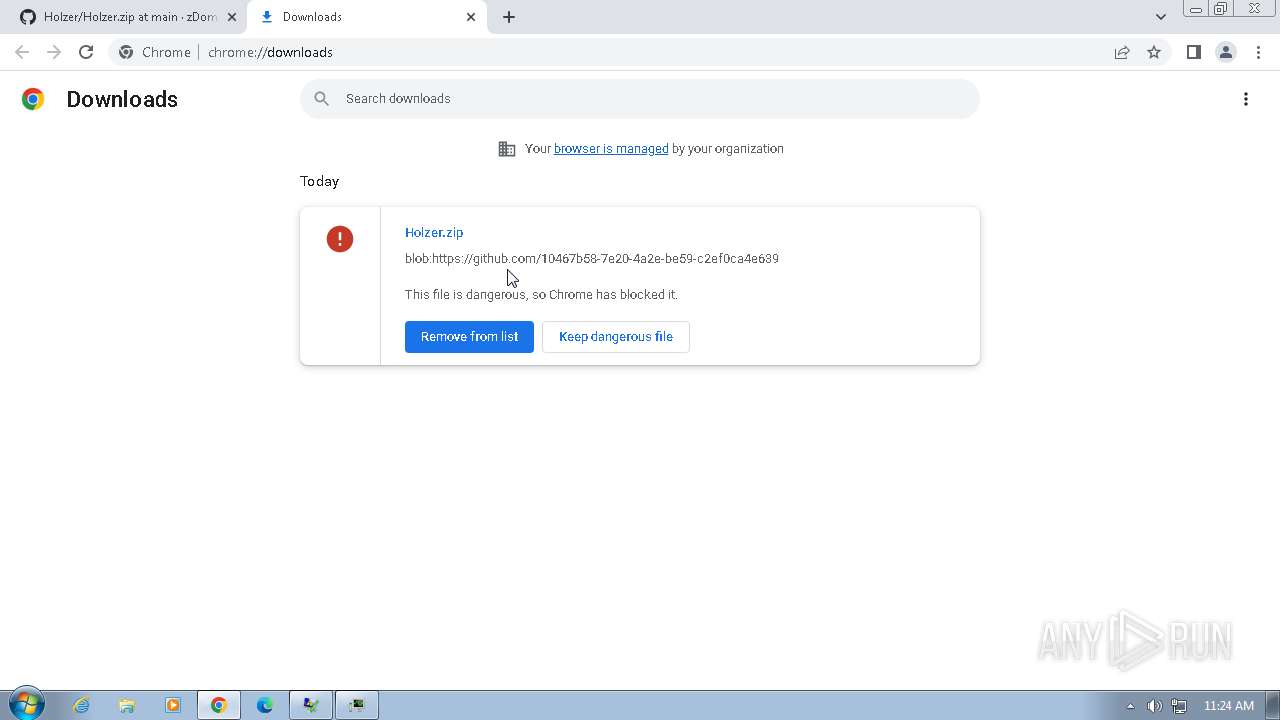Click the 11:24 AM taskbar clock
This screenshot has width=1280, height=720.
click(x=1229, y=706)
